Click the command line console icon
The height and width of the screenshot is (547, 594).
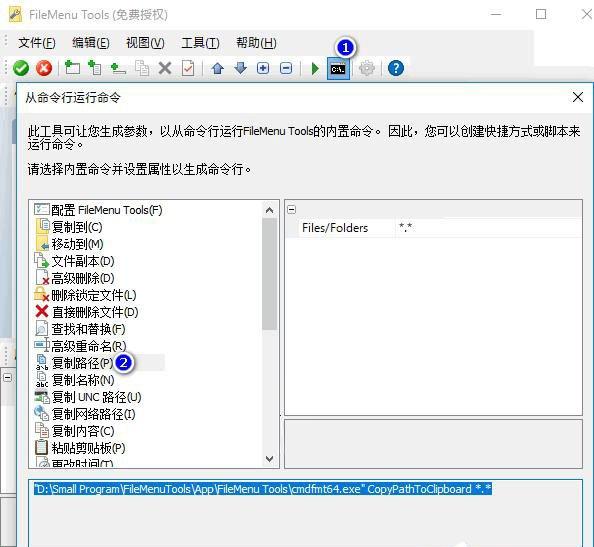pyautogui.click(x=338, y=69)
